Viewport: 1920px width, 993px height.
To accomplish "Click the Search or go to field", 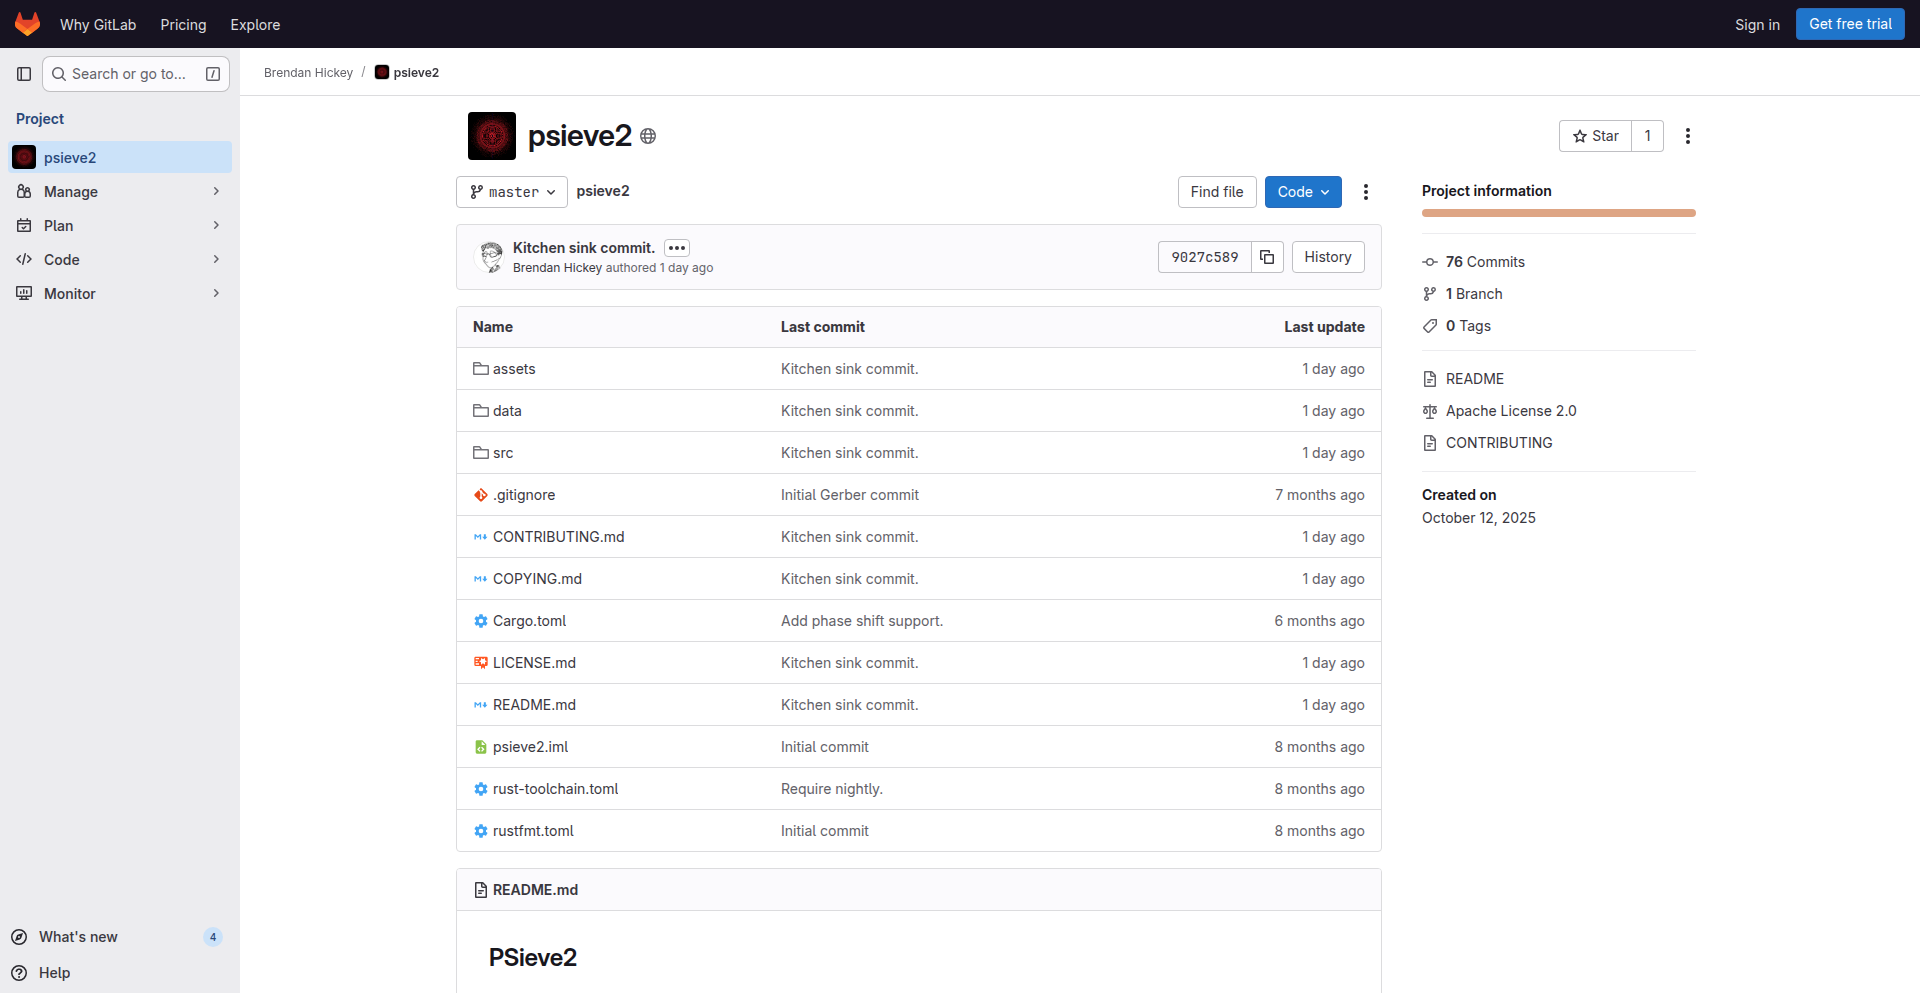I will coord(136,74).
